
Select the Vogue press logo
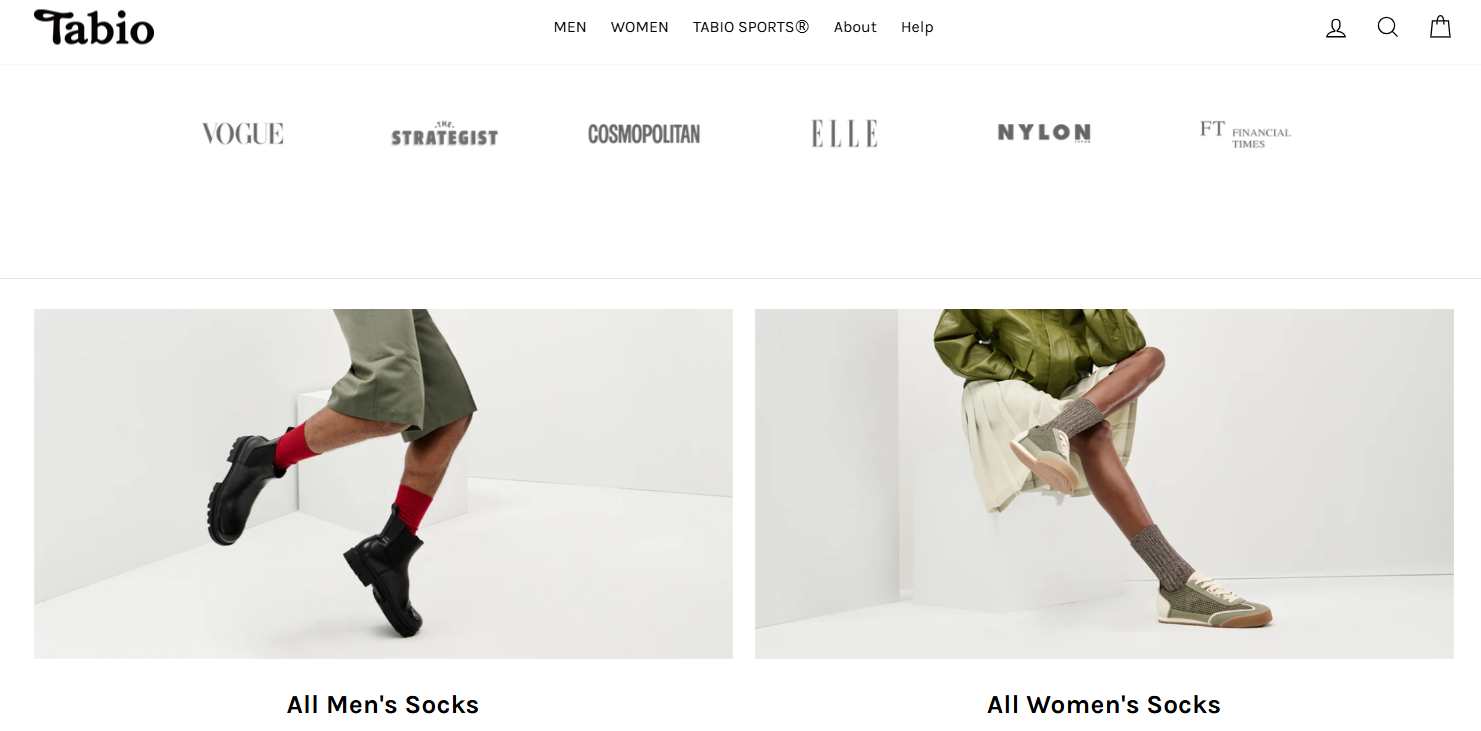tap(243, 134)
